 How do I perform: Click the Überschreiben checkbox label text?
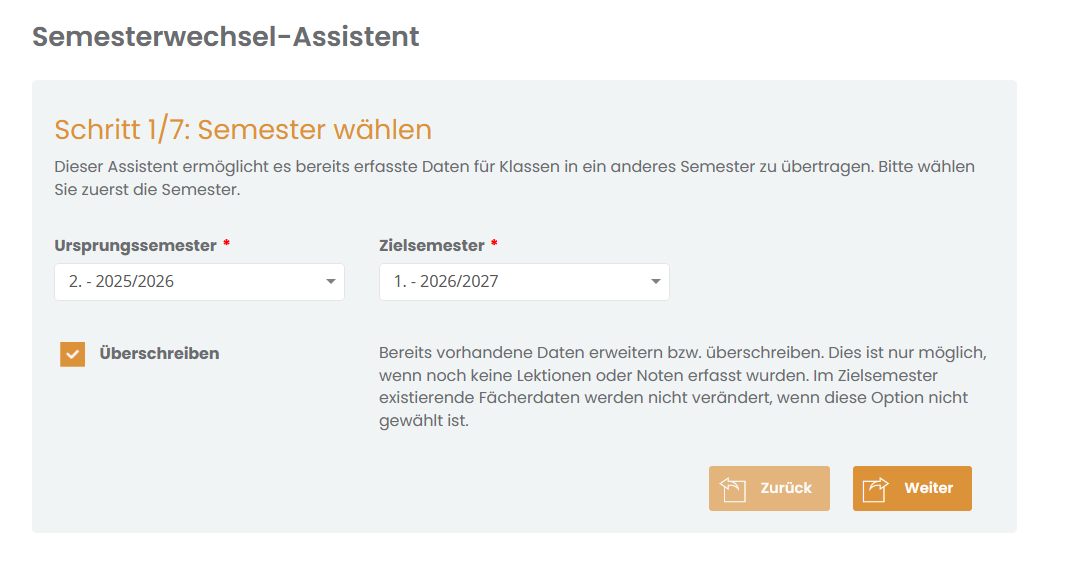(159, 354)
